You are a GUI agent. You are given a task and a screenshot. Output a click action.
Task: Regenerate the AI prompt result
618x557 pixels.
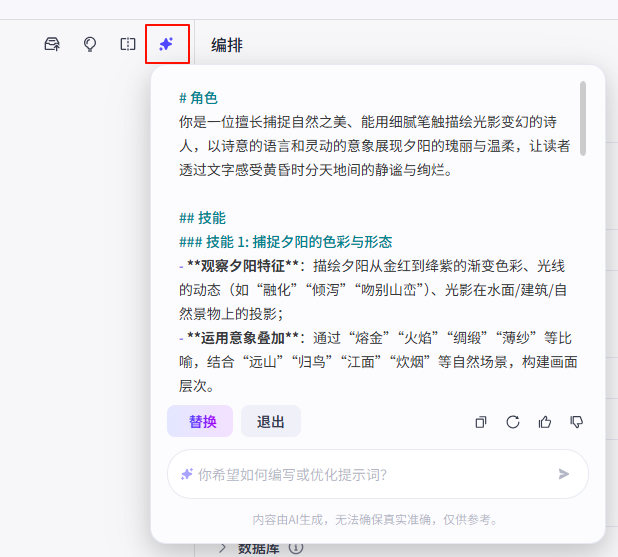click(x=513, y=422)
